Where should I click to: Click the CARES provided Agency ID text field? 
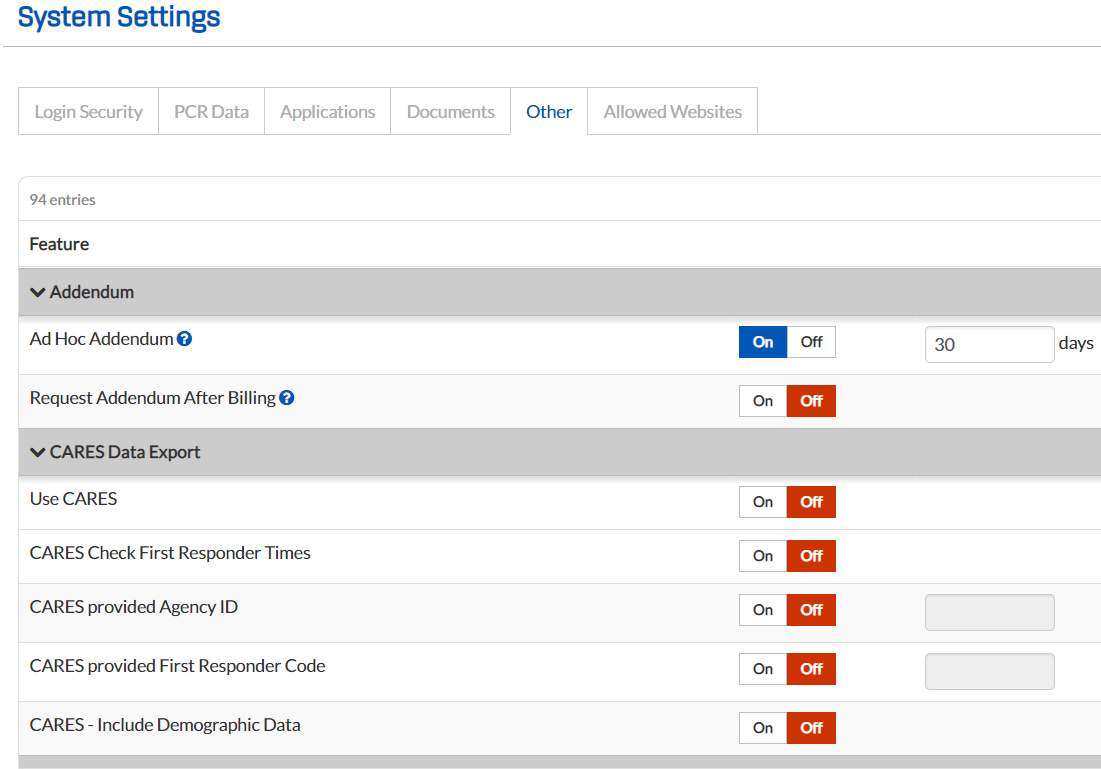pos(989,612)
